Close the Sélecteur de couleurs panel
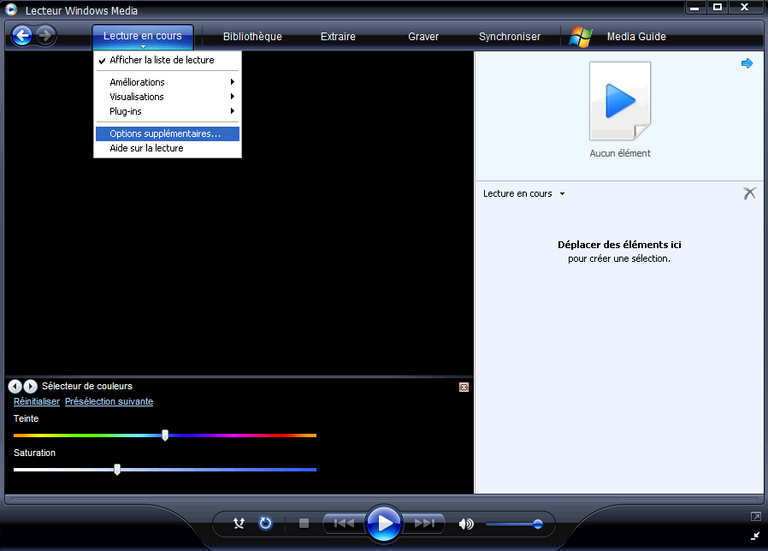The image size is (768, 551). (463, 387)
